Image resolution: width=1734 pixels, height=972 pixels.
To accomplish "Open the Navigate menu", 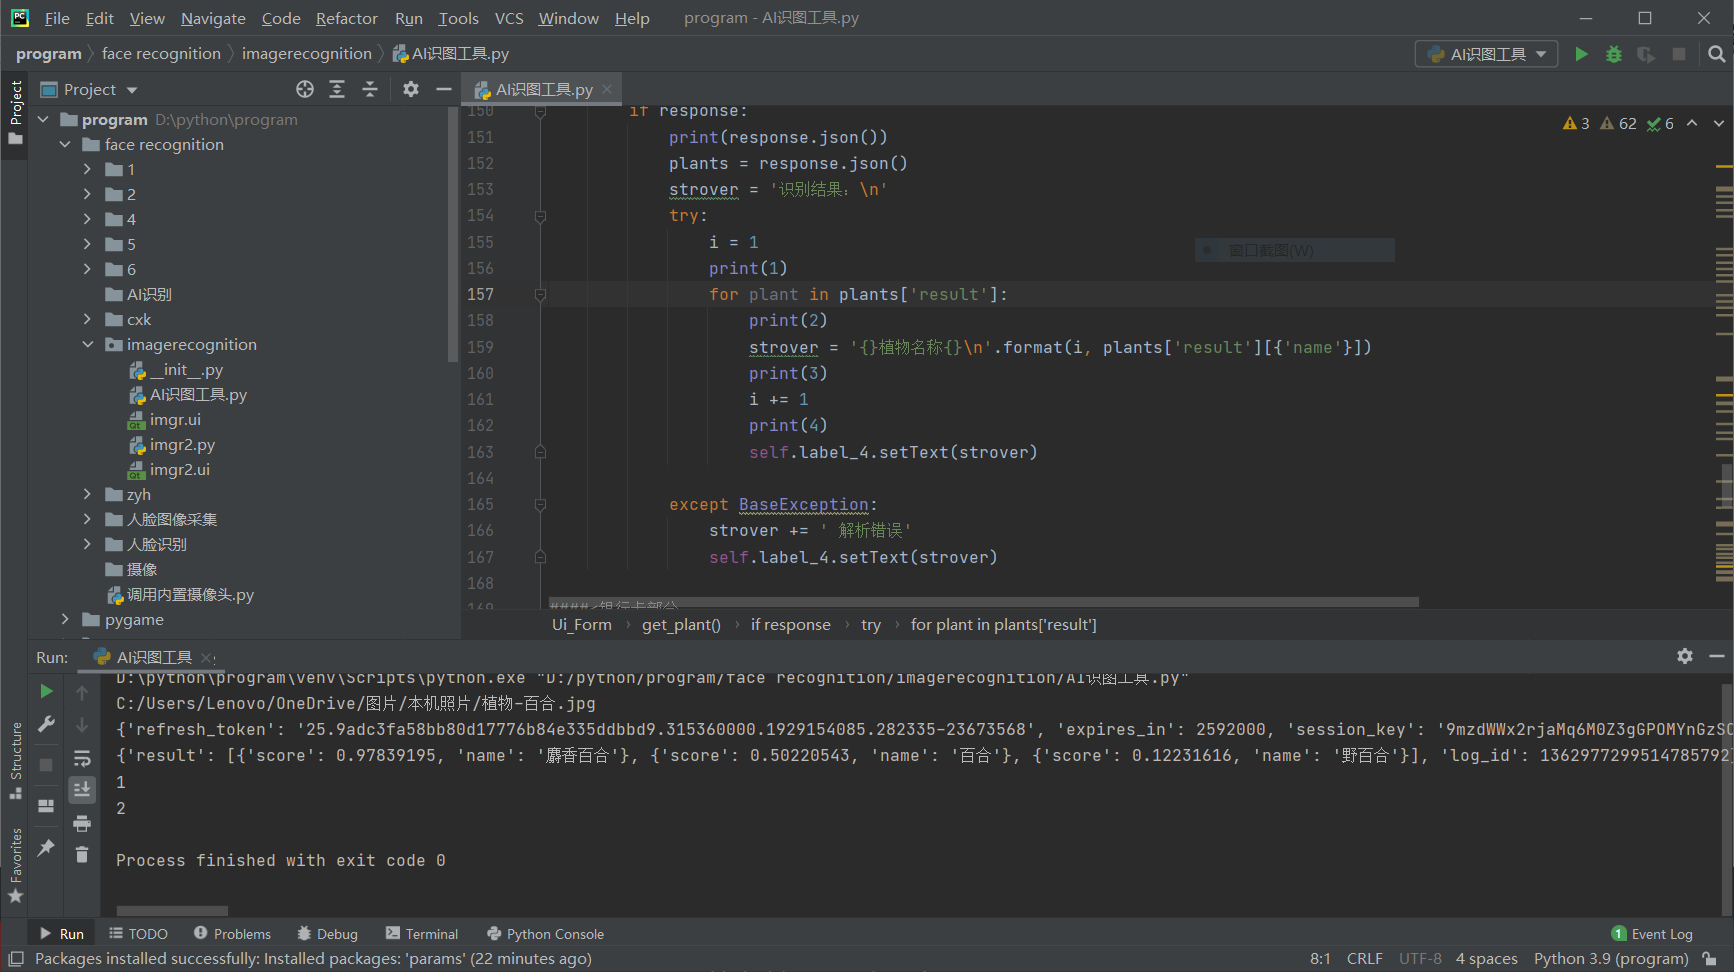I will coord(213,18).
